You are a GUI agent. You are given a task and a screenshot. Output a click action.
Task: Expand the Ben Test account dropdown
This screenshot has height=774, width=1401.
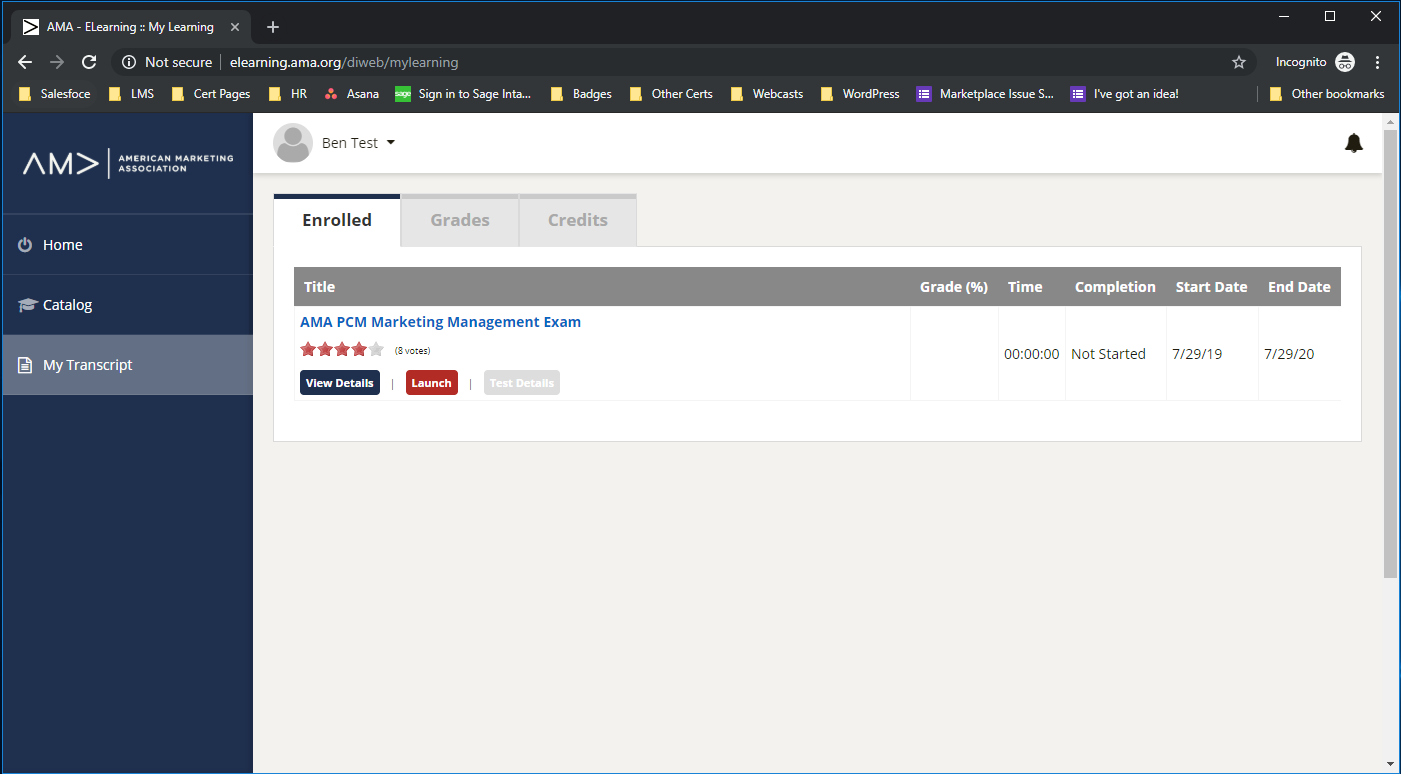click(x=390, y=143)
